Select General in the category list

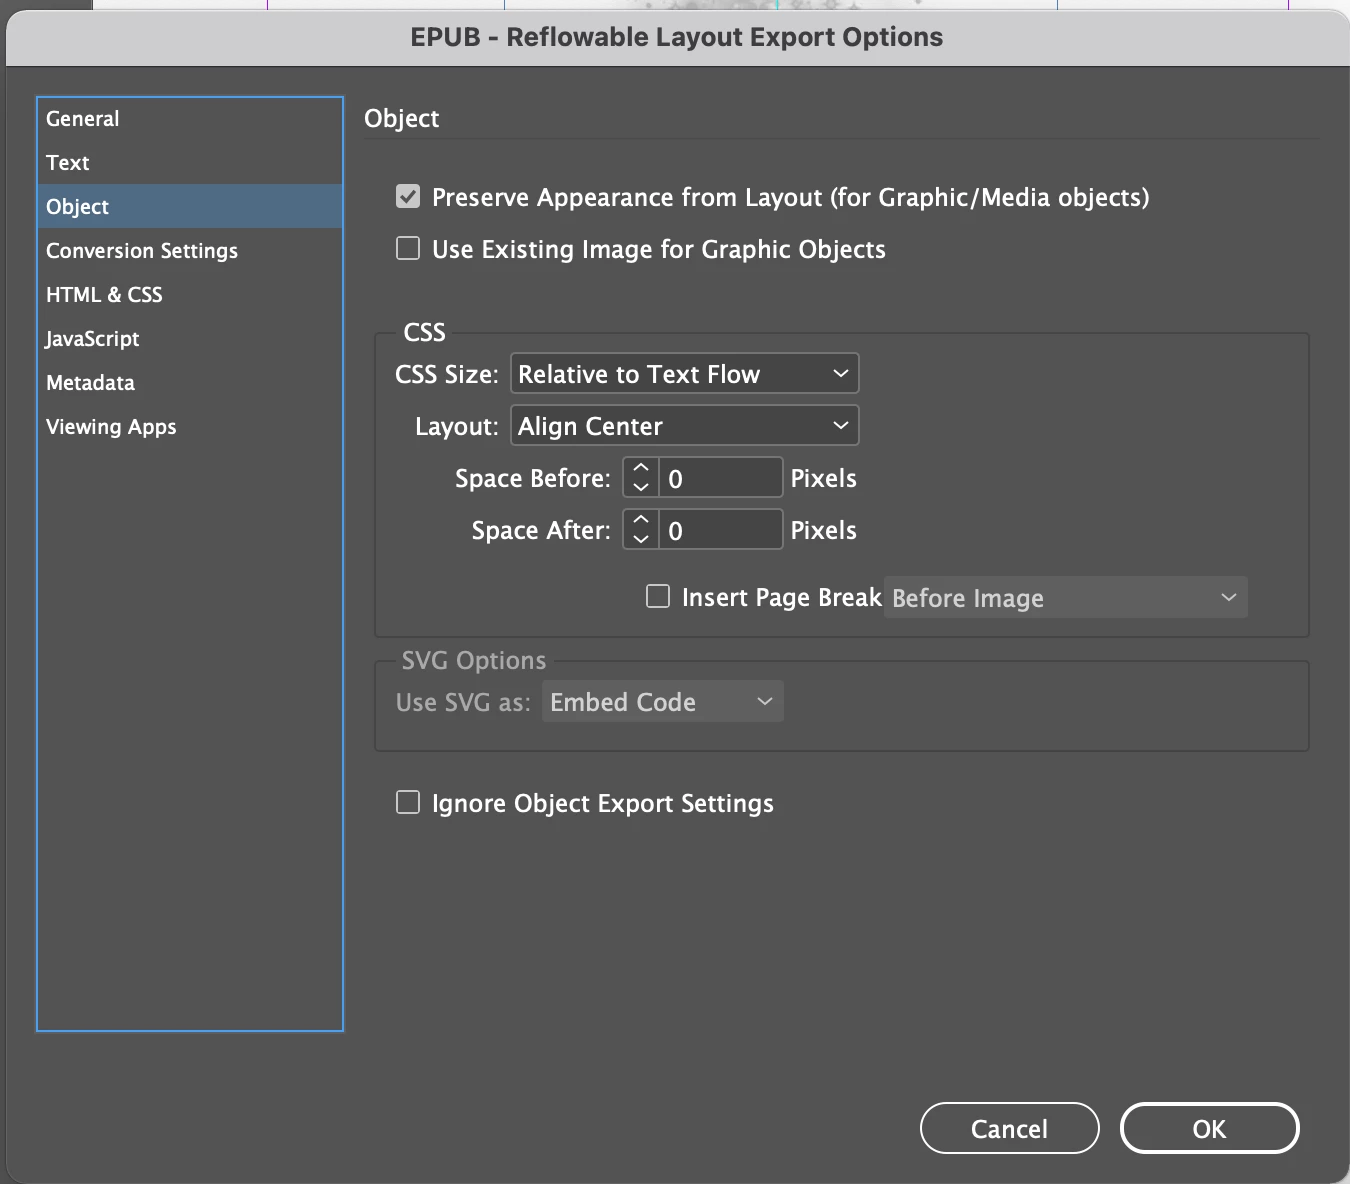[x=190, y=119]
